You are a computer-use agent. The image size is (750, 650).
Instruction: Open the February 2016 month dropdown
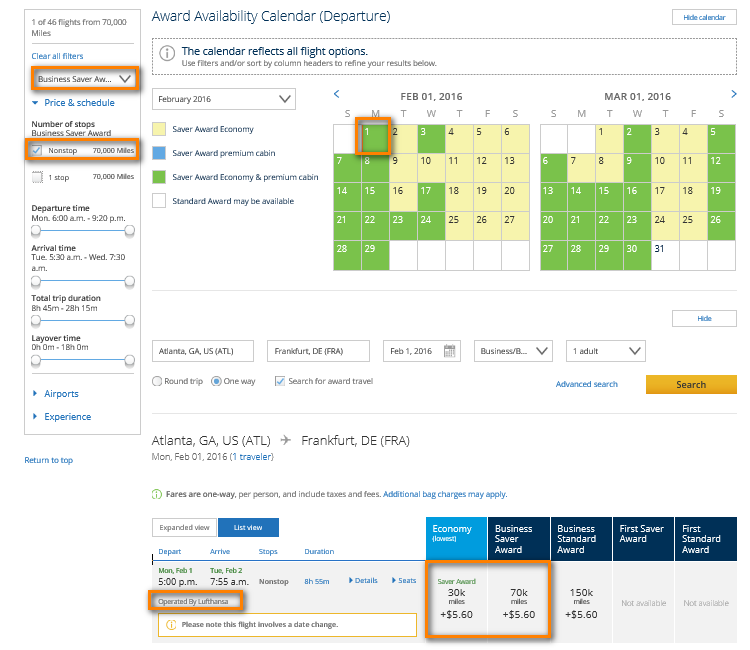coord(224,99)
